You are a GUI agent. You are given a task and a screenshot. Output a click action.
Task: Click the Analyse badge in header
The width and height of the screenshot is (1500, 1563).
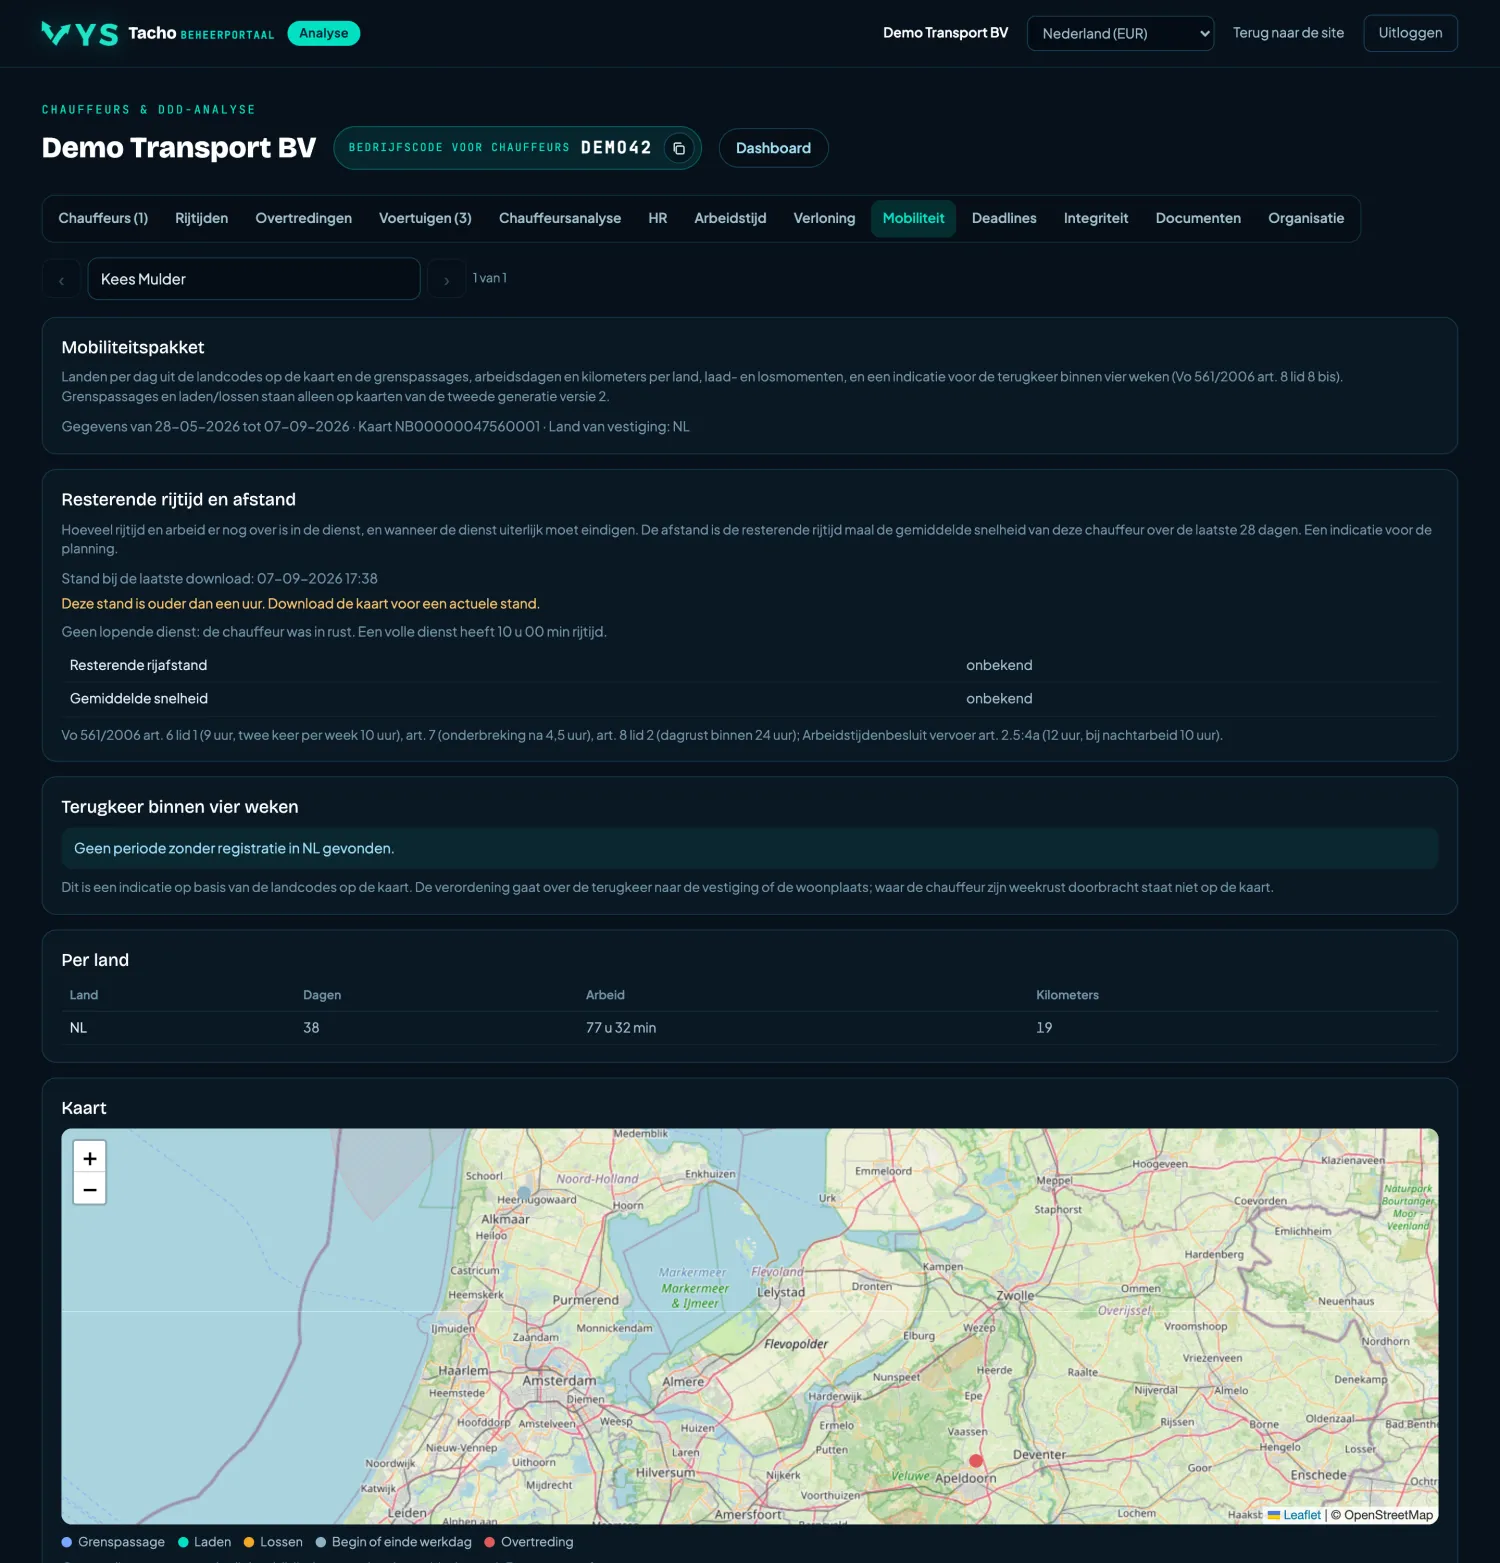pos(324,33)
